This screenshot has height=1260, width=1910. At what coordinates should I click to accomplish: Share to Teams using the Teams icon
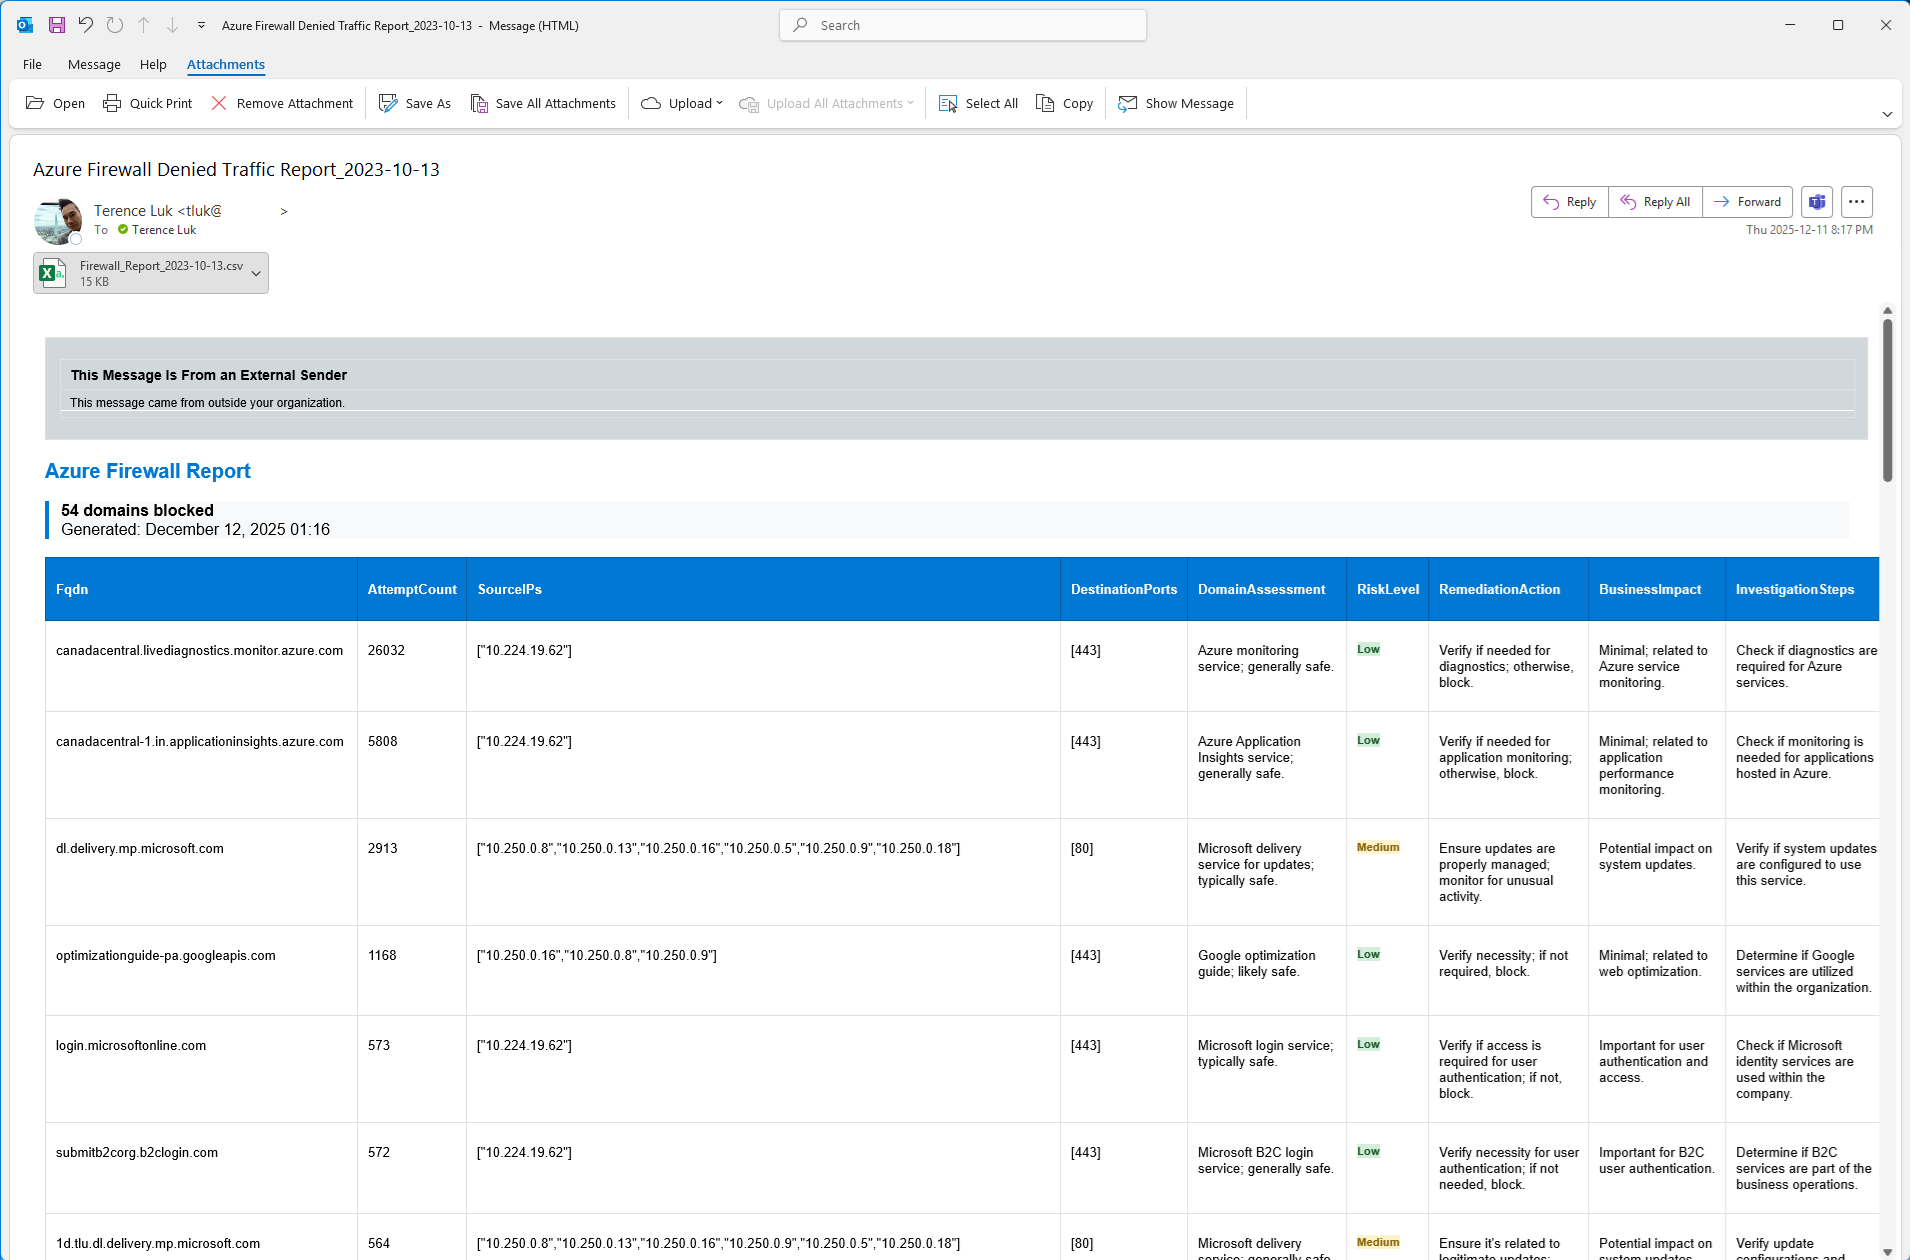point(1817,202)
